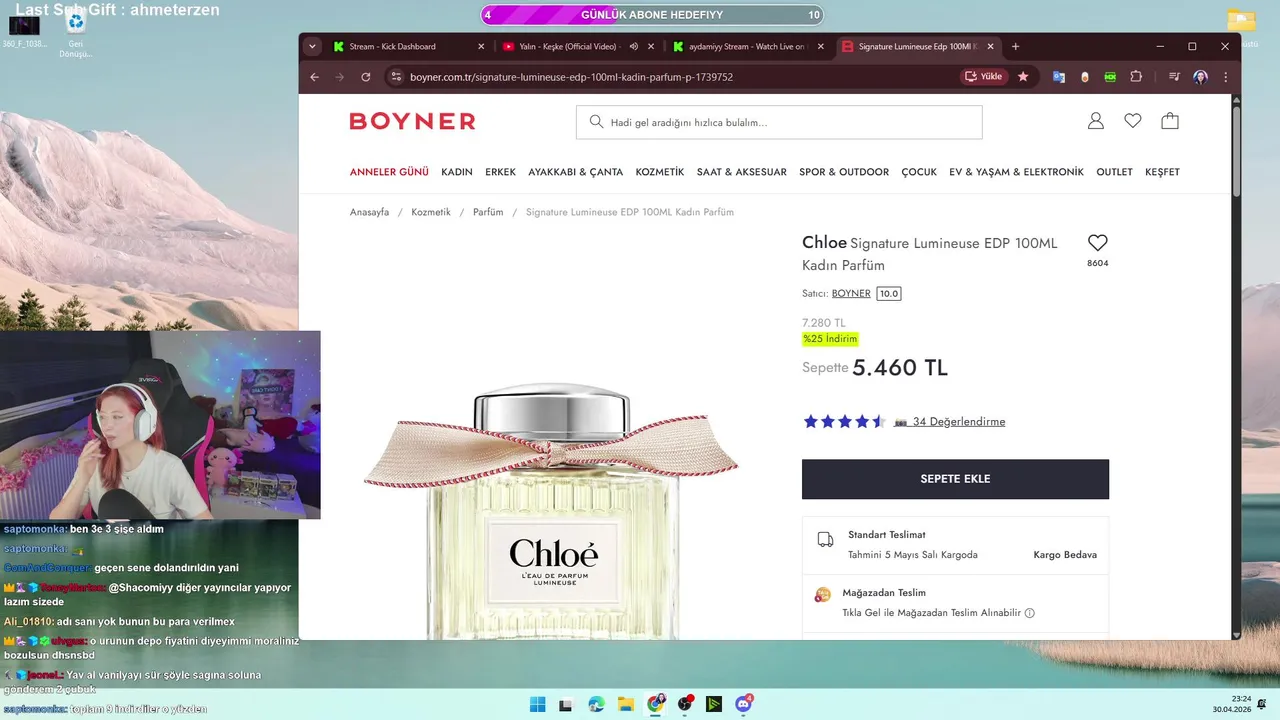This screenshot has height=720, width=1280.
Task: Go to Parfüm breadcrumb
Action: [x=488, y=212]
